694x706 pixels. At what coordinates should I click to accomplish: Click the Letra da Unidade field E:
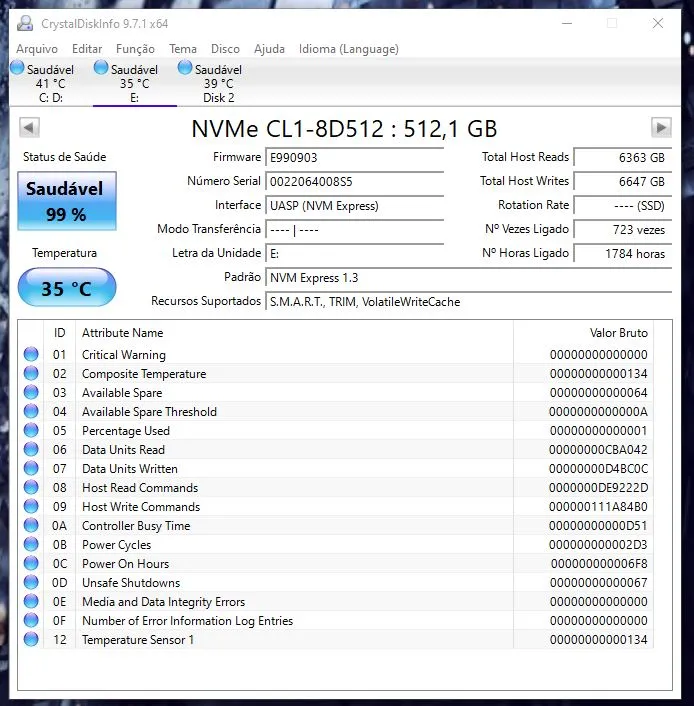354,253
